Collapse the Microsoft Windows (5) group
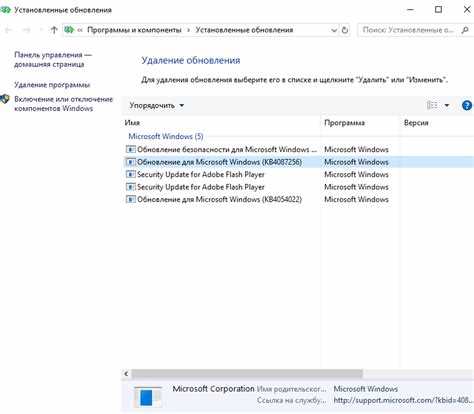Image resolution: width=474 pixels, height=414 pixels. pyautogui.click(x=166, y=136)
